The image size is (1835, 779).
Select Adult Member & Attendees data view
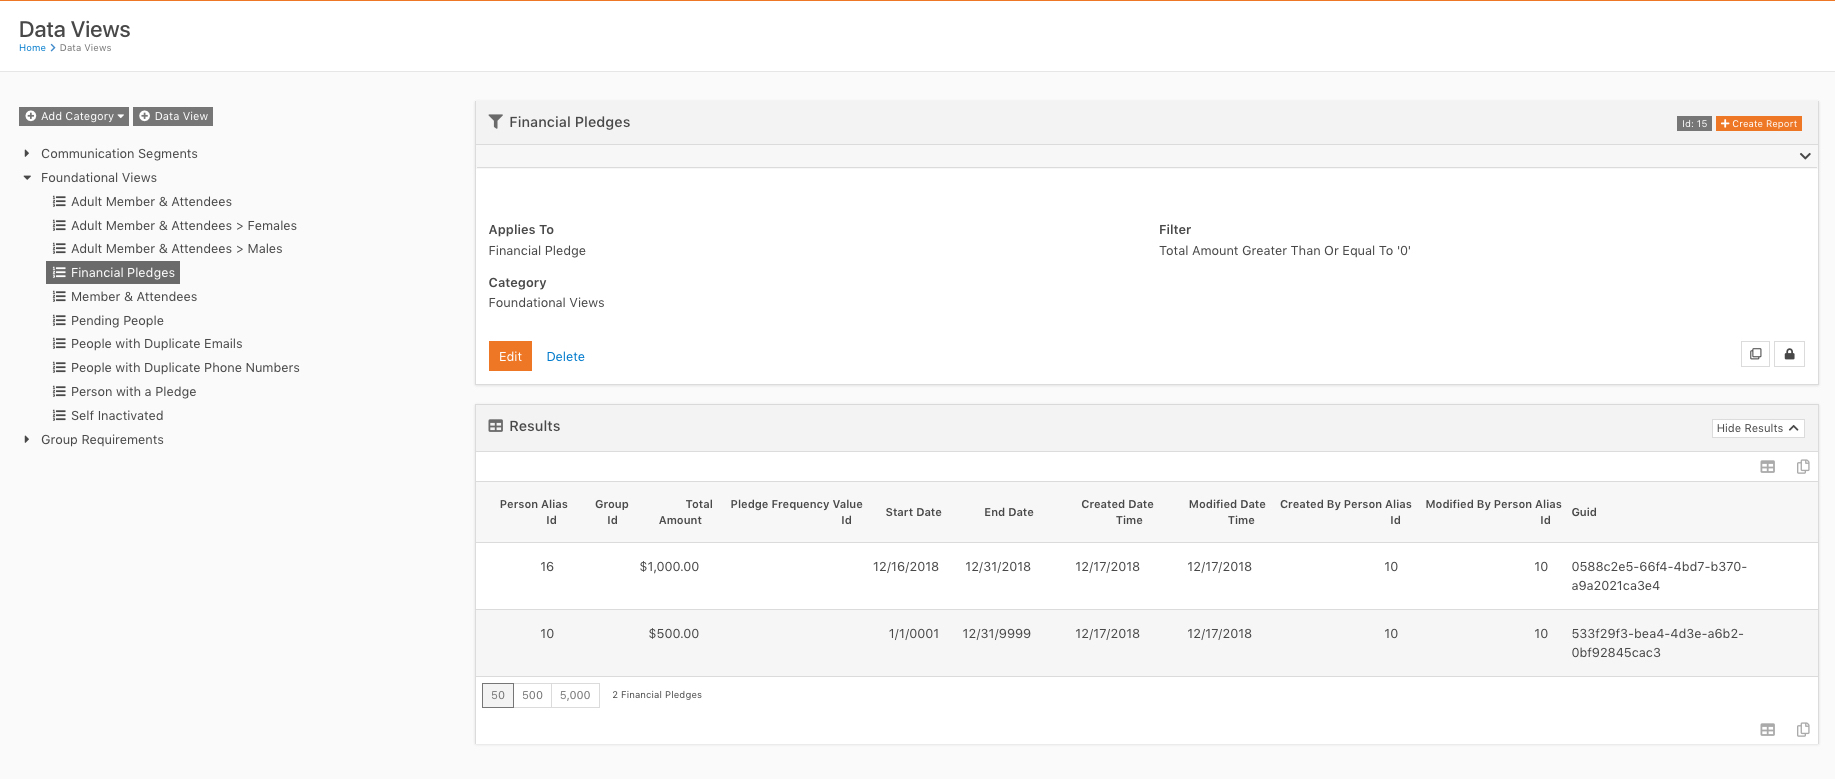click(x=151, y=201)
